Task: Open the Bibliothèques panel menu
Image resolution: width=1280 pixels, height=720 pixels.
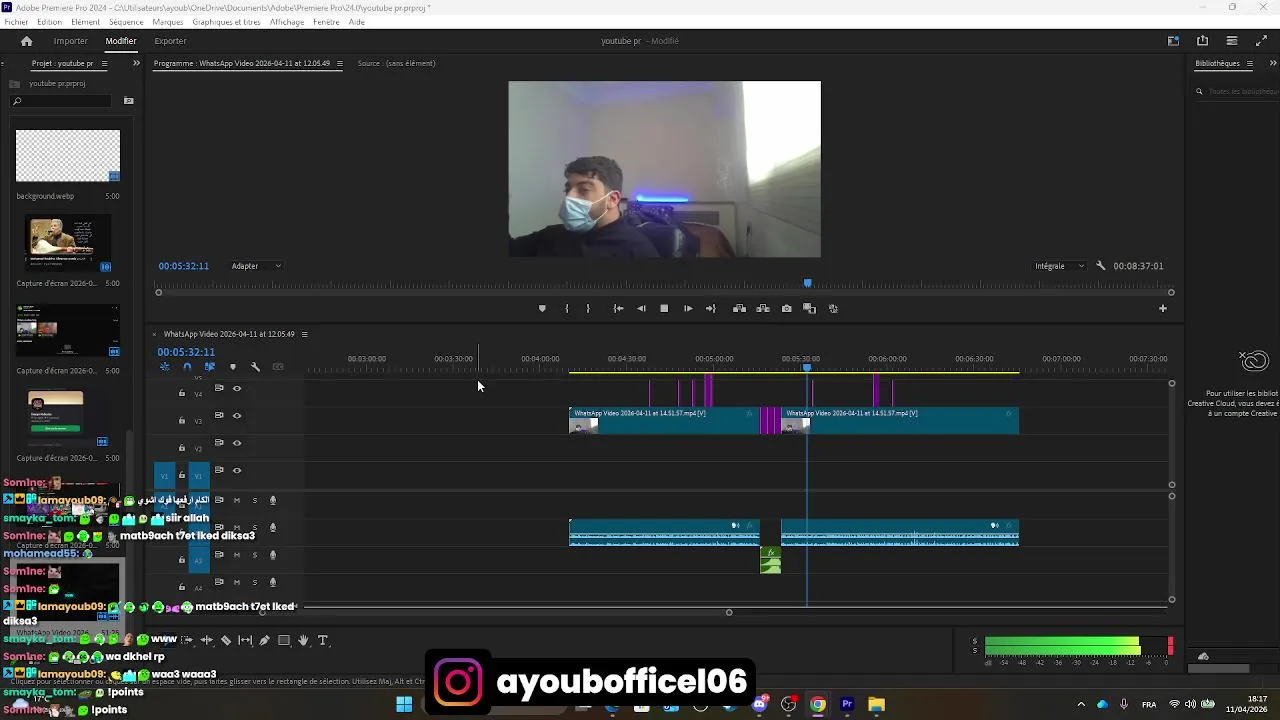Action: click(1250, 63)
